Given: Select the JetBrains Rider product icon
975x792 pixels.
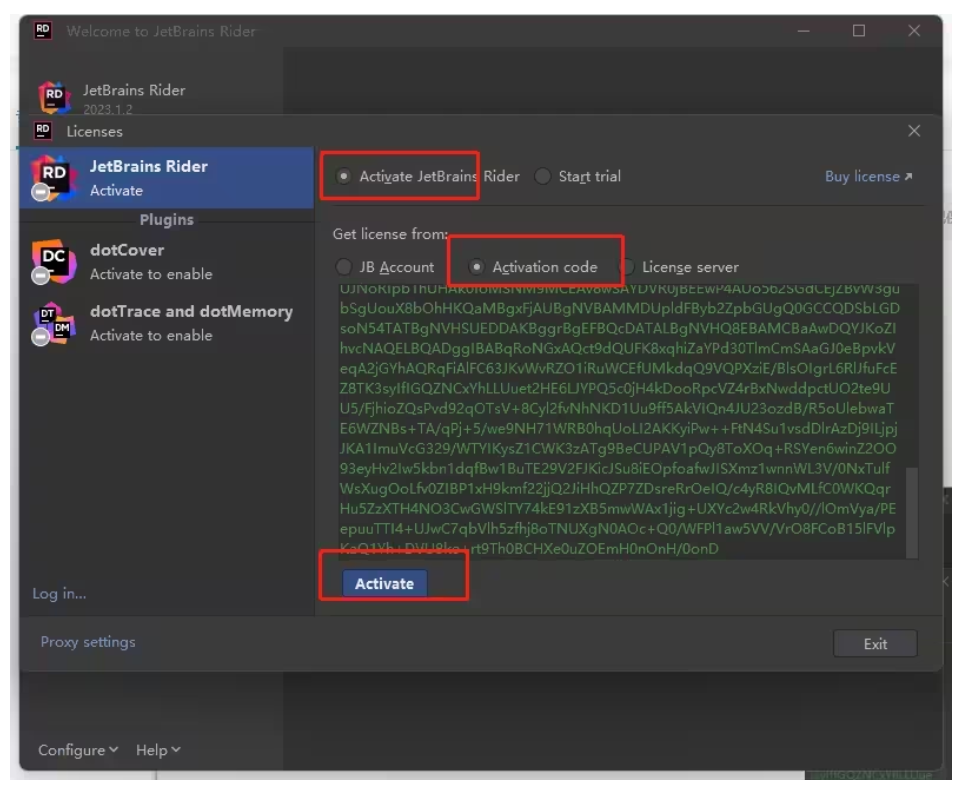Looking at the screenshot, I should (53, 178).
